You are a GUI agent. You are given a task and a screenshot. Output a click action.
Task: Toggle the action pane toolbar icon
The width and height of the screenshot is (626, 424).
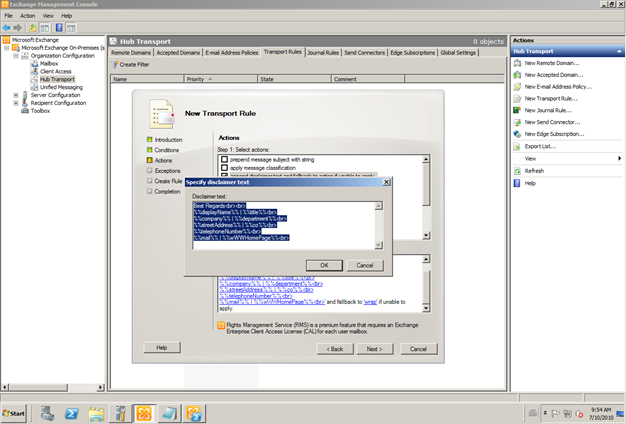(71, 28)
